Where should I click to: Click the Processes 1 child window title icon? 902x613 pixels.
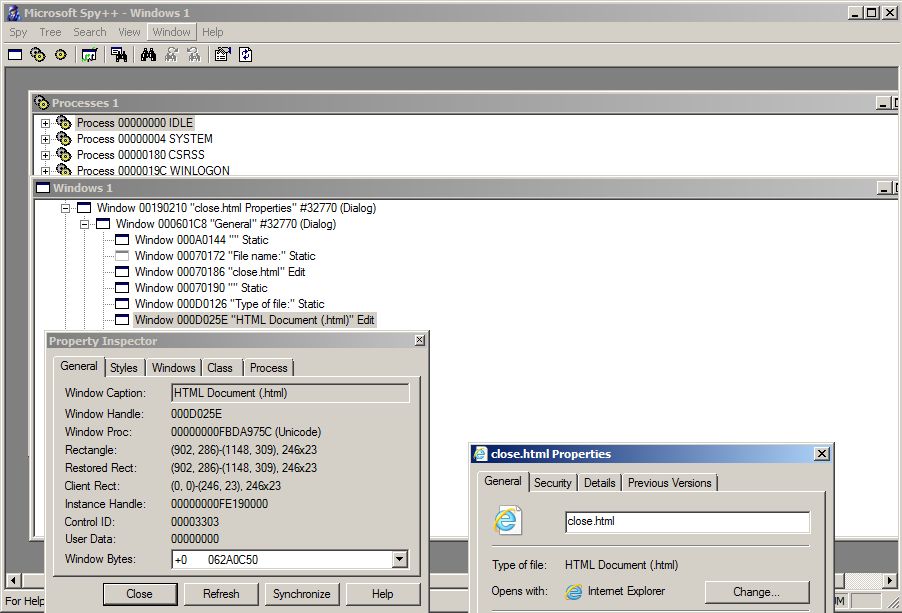pyautogui.click(x=41, y=103)
